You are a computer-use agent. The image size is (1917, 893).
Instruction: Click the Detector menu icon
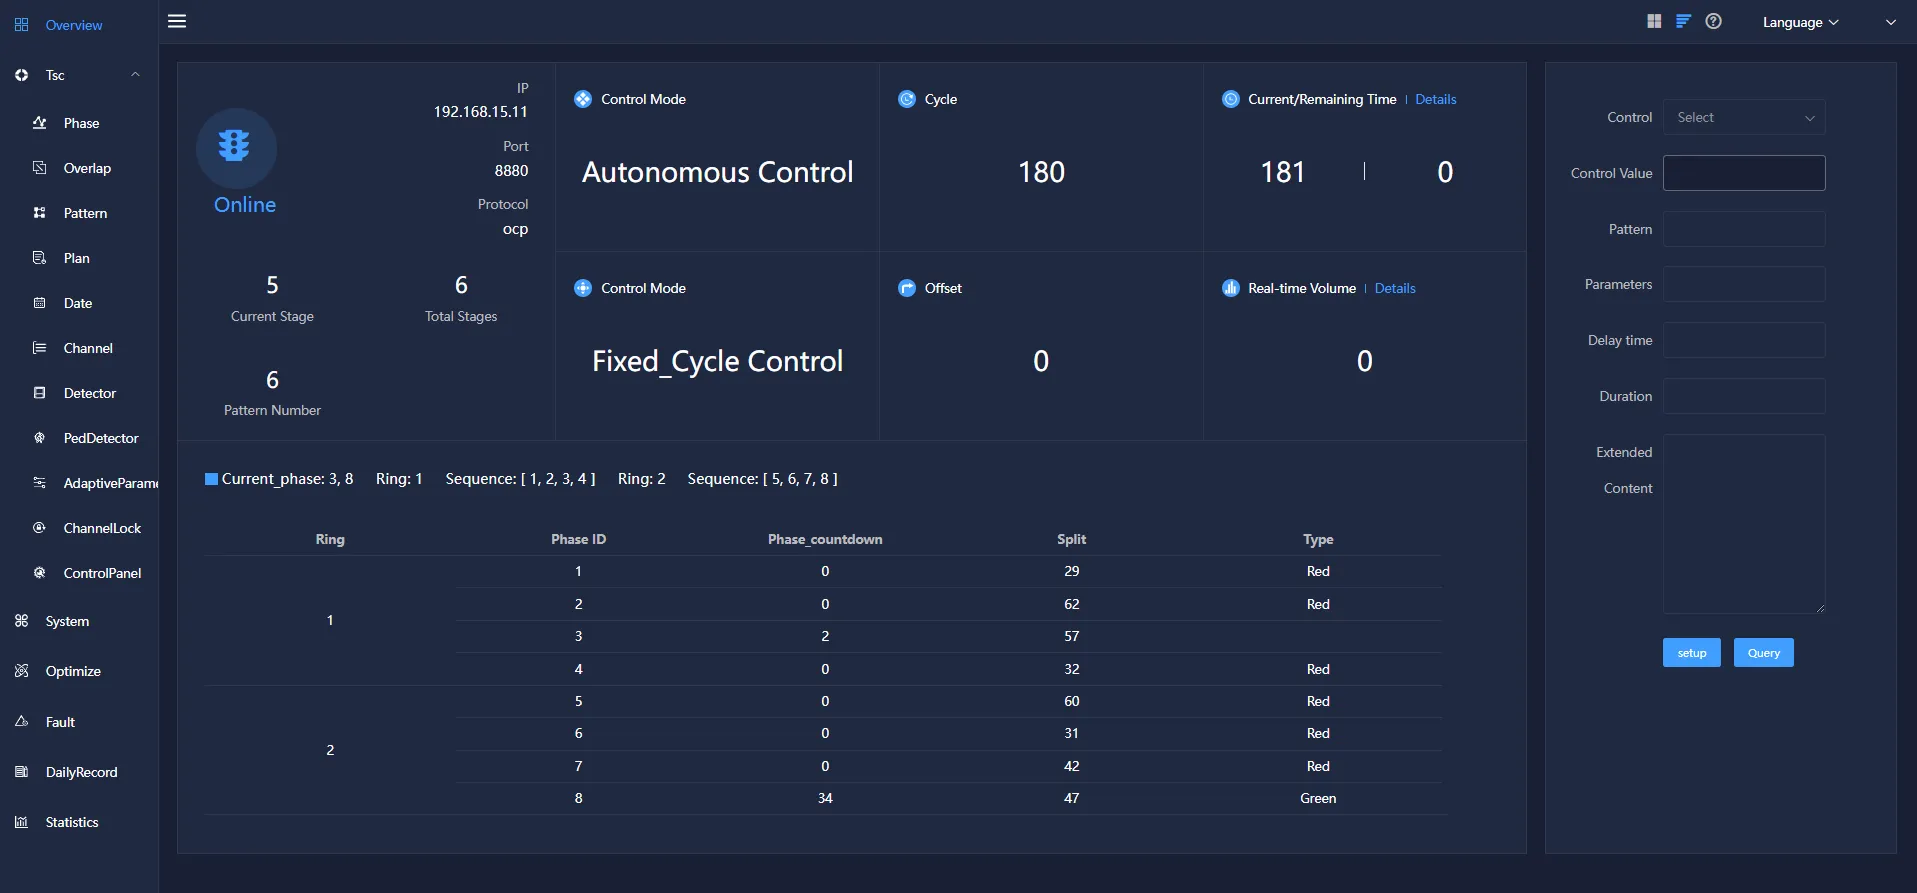(x=40, y=393)
